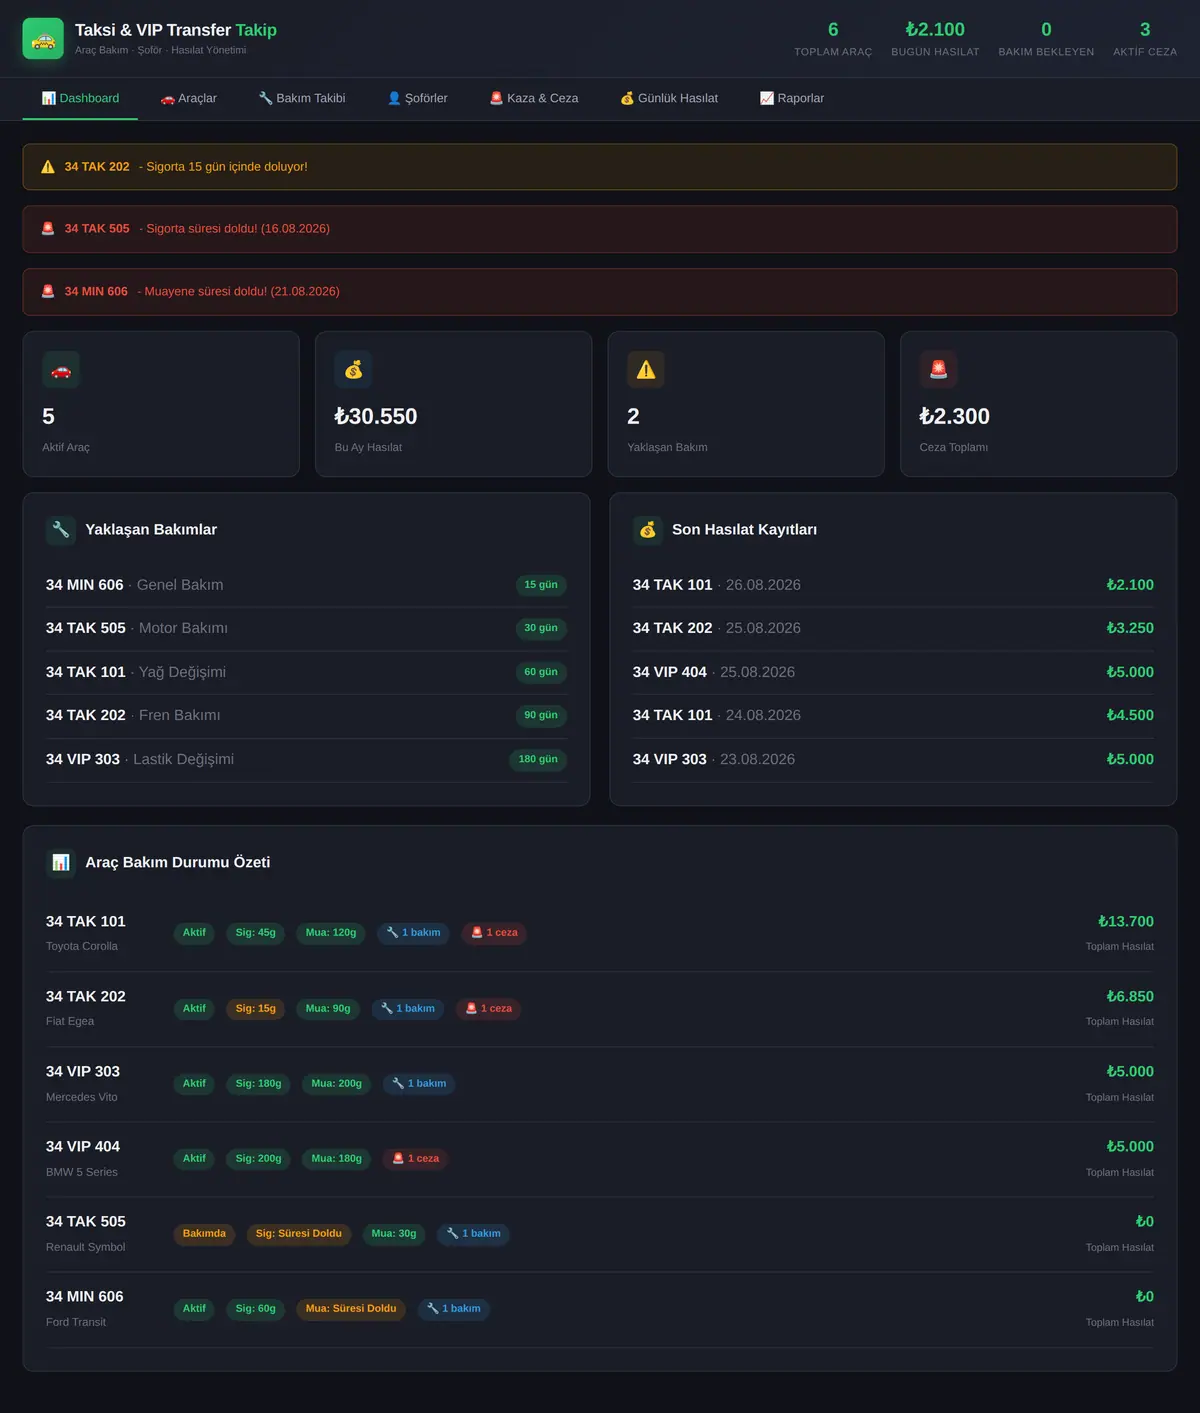Click the Toyota Corolla vehicle model text
Screen dimensions: 1200x1413
pyautogui.click(x=82, y=946)
